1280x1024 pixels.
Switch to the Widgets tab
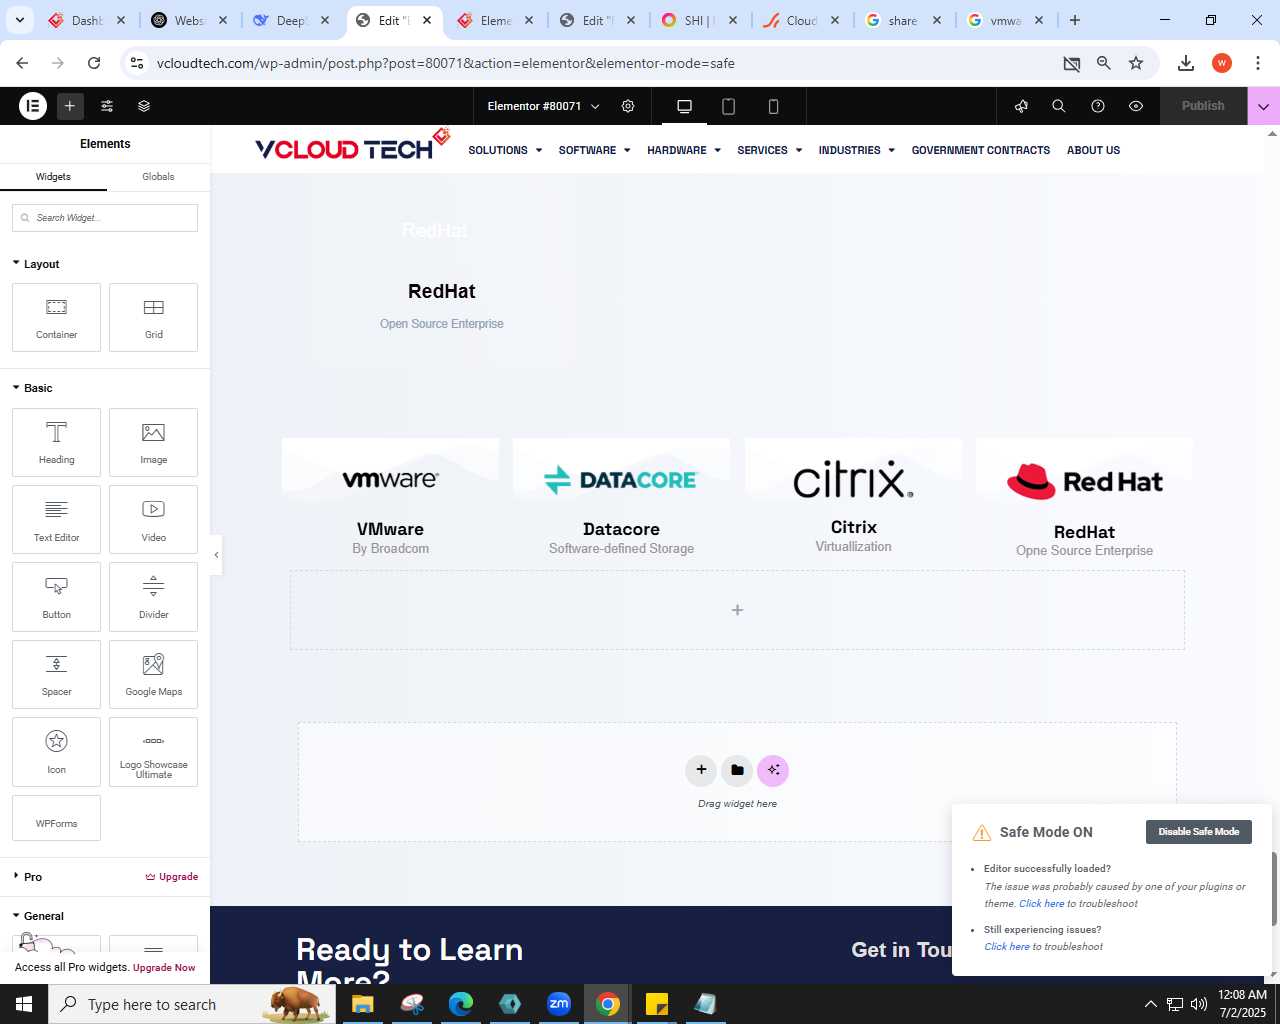tap(53, 176)
